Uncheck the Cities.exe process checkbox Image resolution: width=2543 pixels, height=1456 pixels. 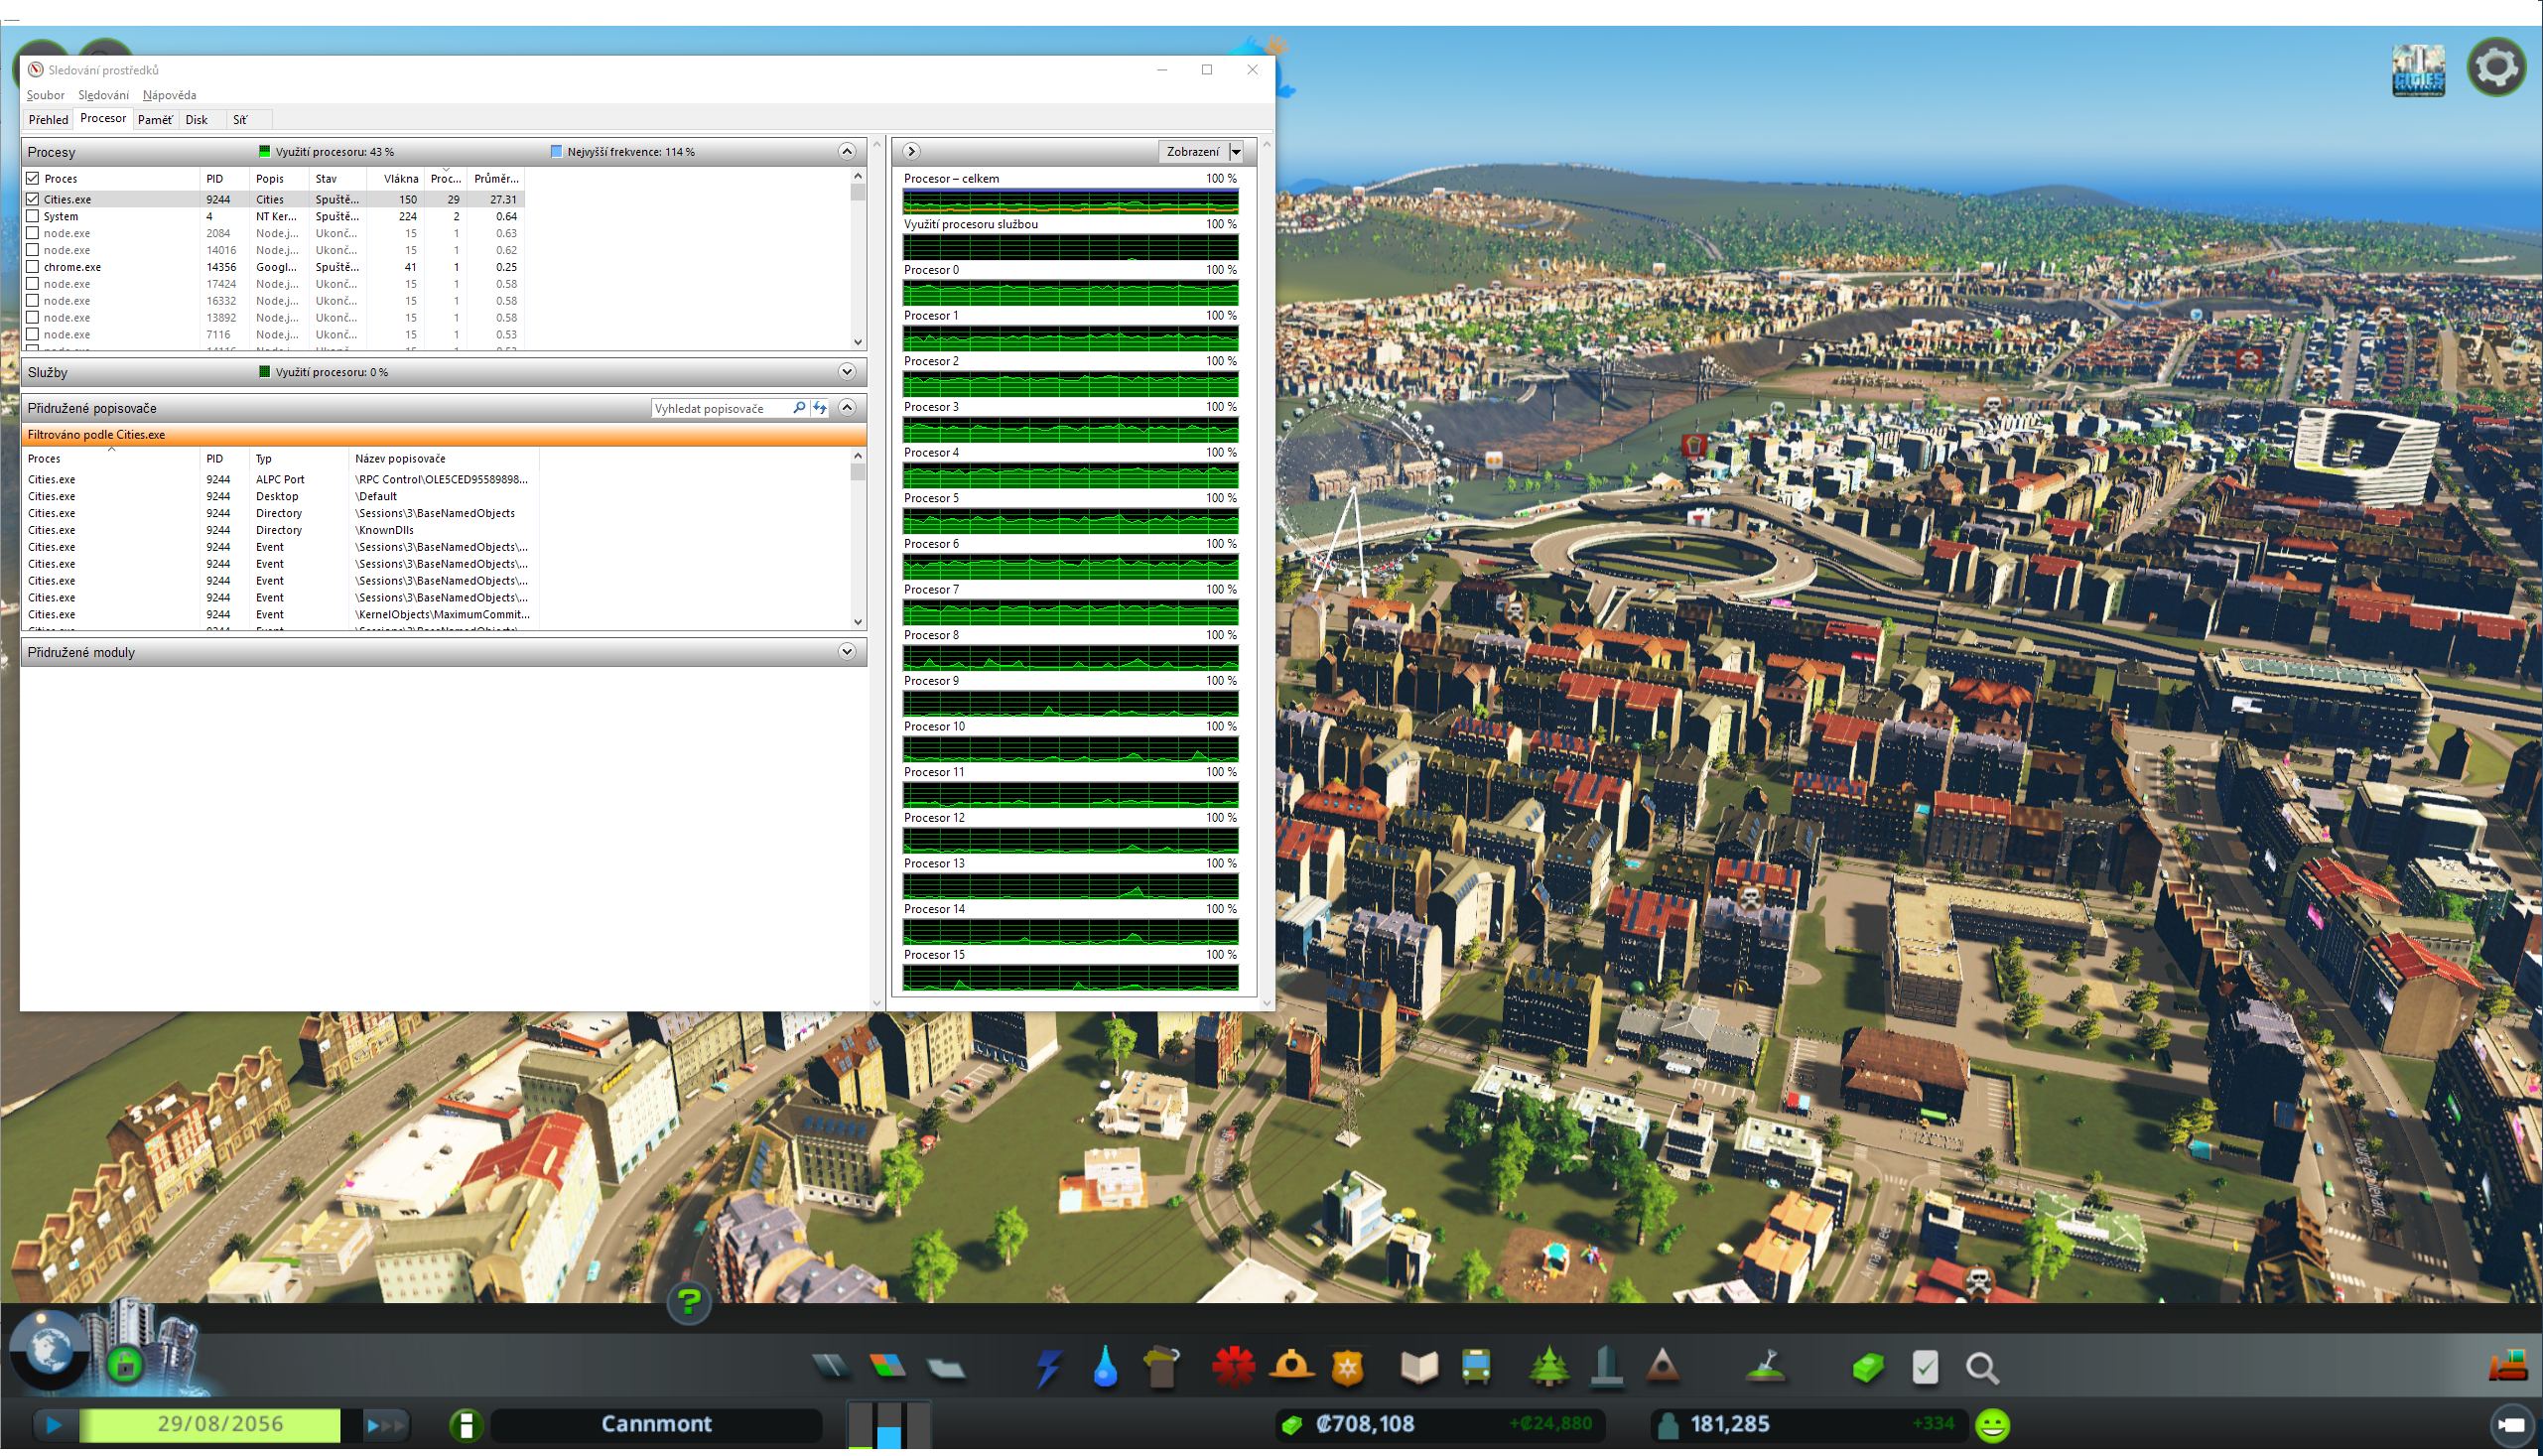pos(33,200)
